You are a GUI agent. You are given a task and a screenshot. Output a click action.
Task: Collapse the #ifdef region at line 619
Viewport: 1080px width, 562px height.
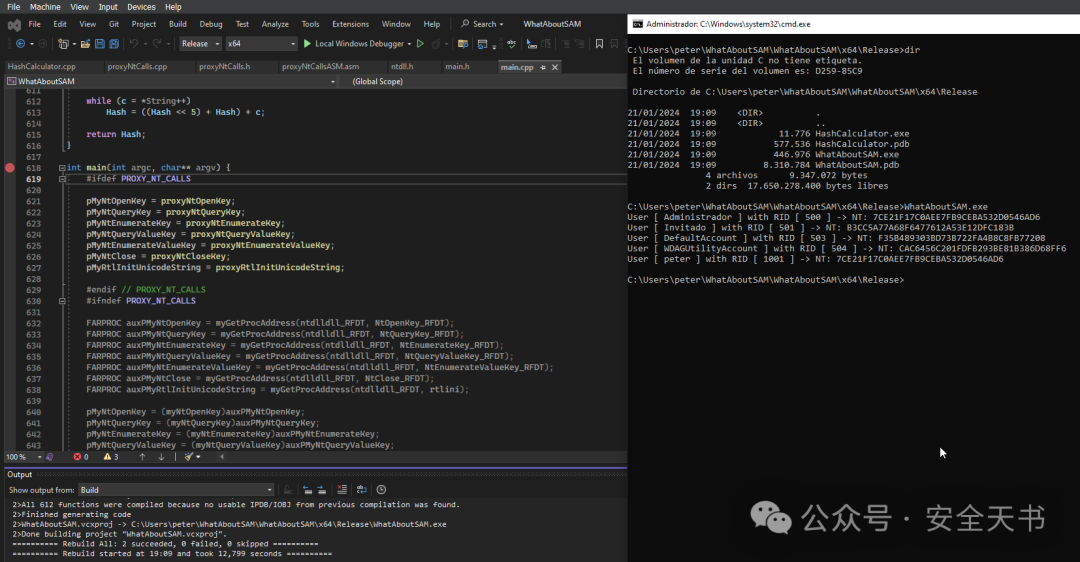(62, 178)
